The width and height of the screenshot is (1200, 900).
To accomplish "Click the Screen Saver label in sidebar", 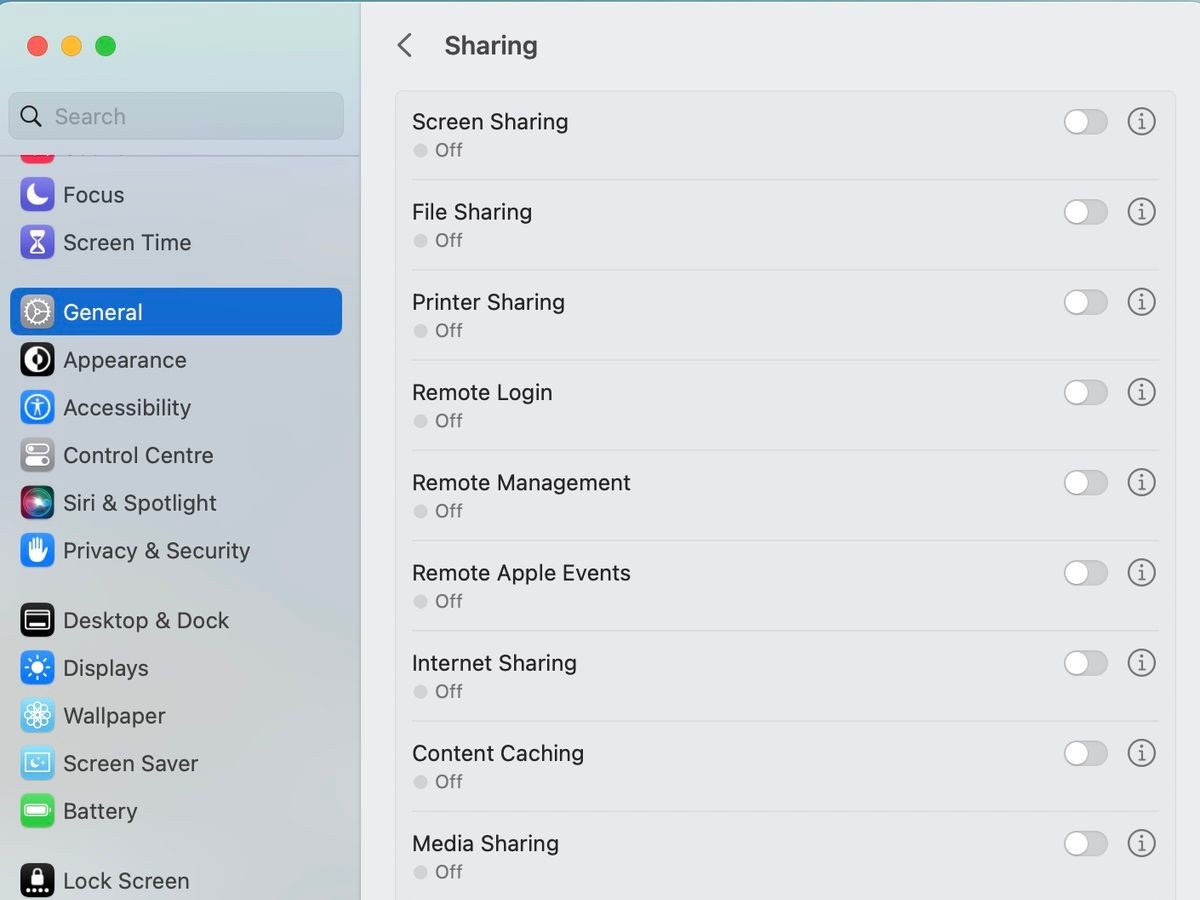I will pyautogui.click(x=130, y=764).
